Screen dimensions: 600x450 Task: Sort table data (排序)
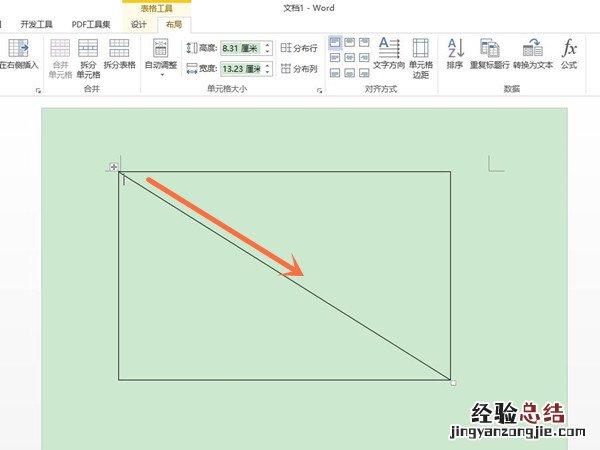coord(455,54)
